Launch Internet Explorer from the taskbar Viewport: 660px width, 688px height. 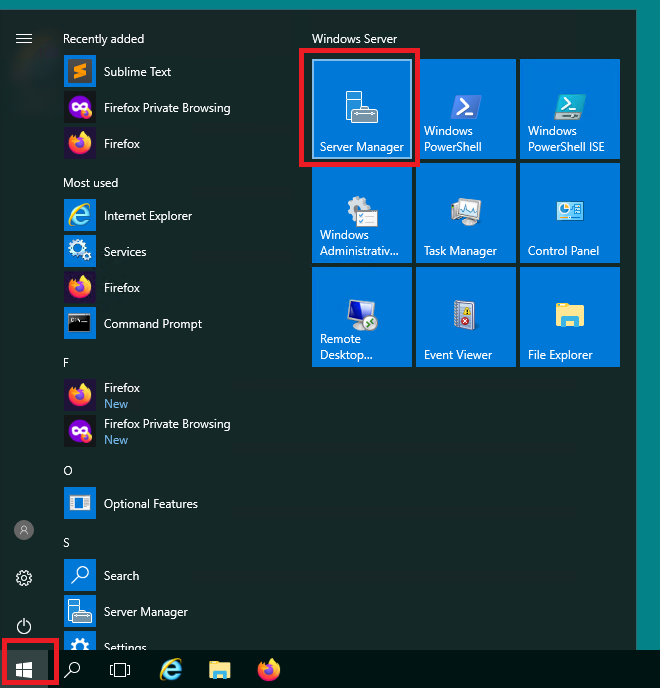171,670
